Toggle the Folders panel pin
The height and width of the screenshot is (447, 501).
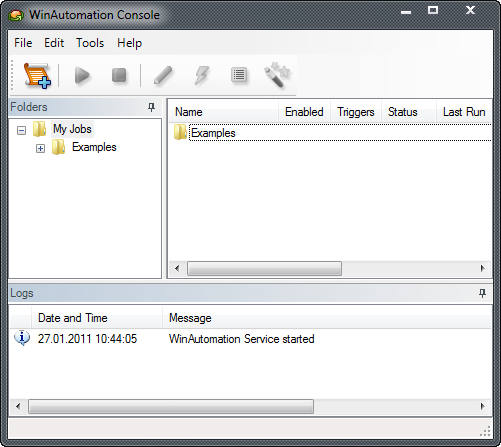click(151, 107)
